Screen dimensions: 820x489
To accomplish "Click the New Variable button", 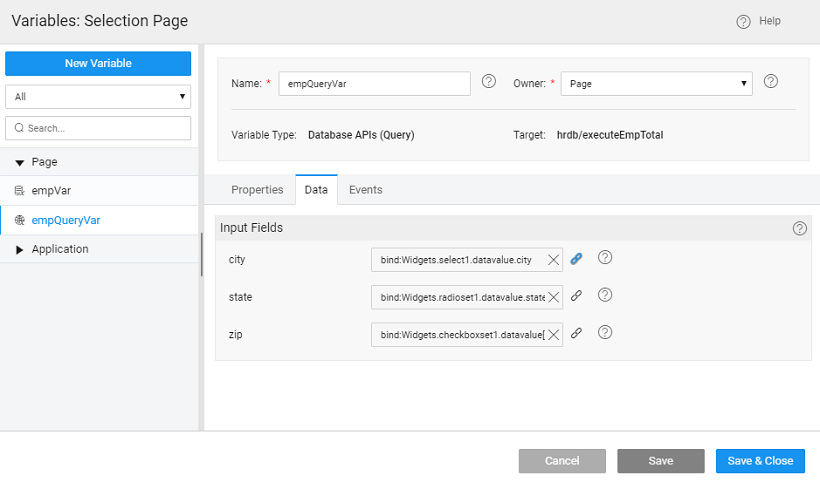I will pos(98,63).
